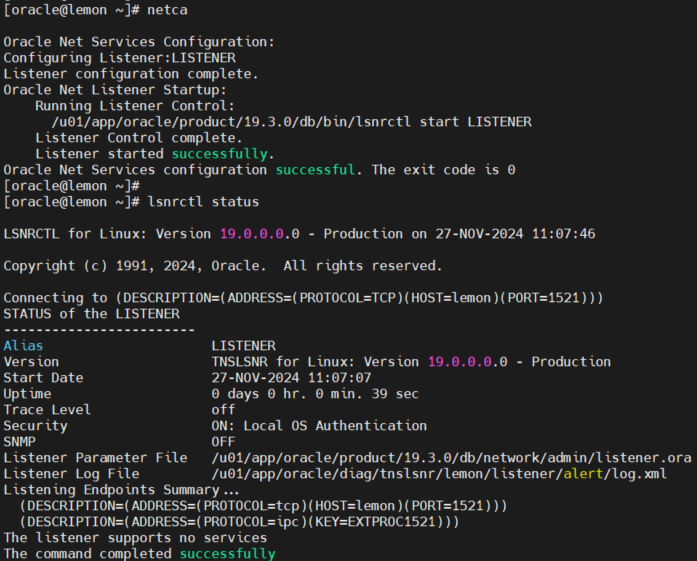Screen dimensions: 697x561
Task: Click the 'lsnrctl status' command text
Action: tap(203, 202)
